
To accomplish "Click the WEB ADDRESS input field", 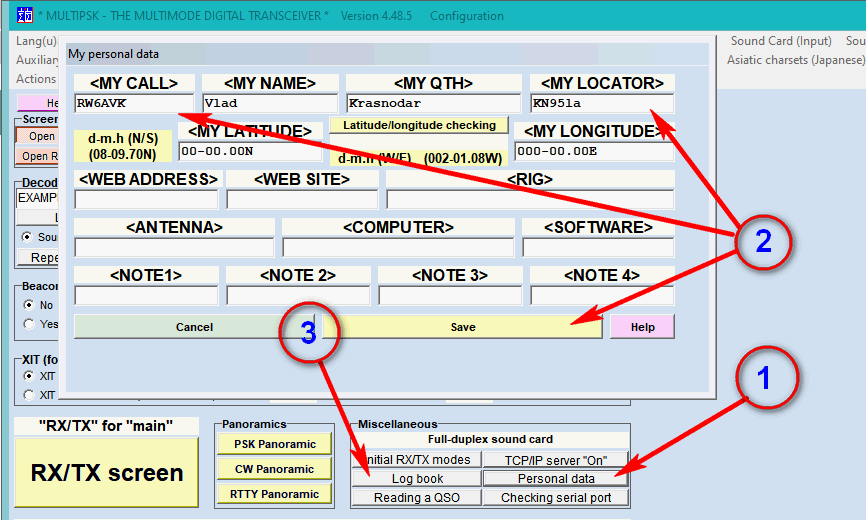I will pyautogui.click(x=146, y=199).
